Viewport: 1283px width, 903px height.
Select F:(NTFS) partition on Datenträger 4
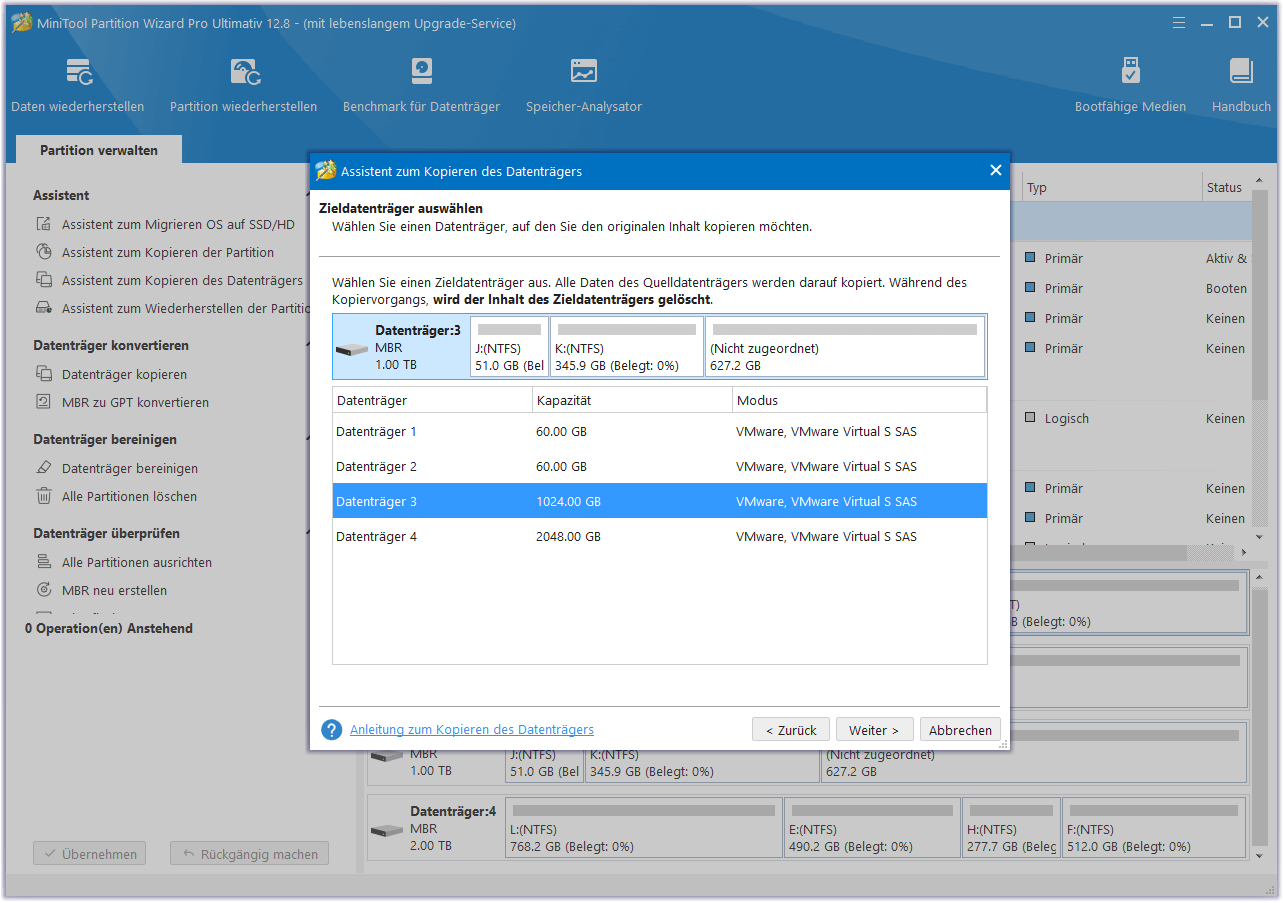point(1154,828)
